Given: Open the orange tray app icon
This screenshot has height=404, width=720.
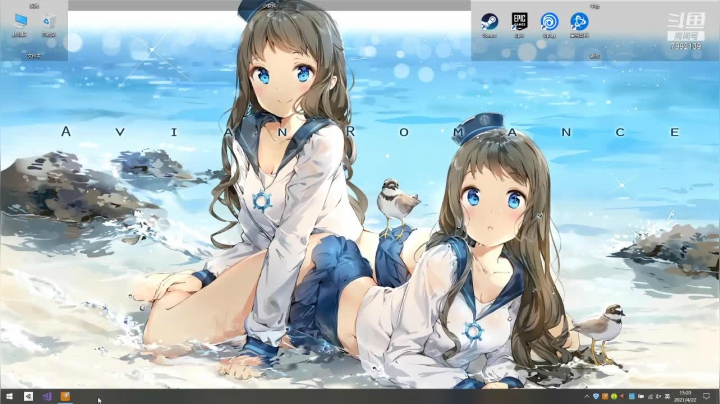Looking at the screenshot, I should coord(605,396).
